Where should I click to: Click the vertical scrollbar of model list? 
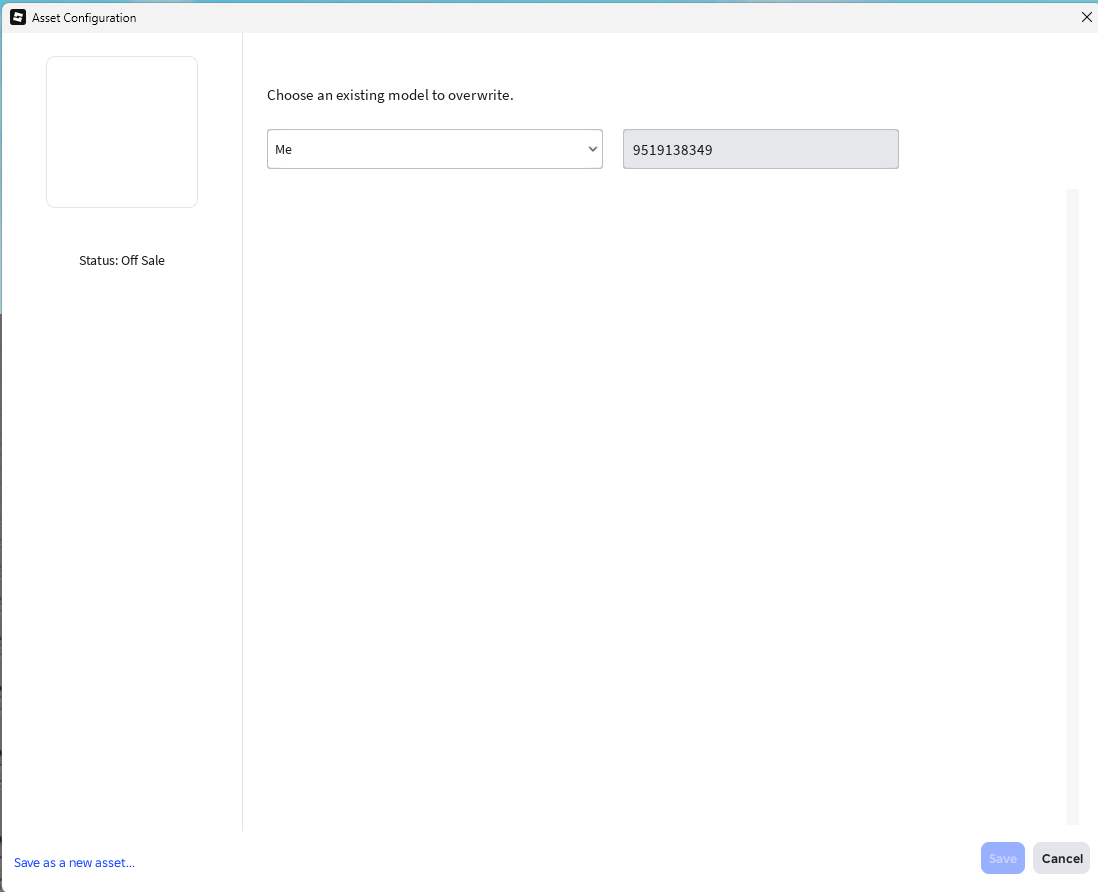pos(1073,507)
